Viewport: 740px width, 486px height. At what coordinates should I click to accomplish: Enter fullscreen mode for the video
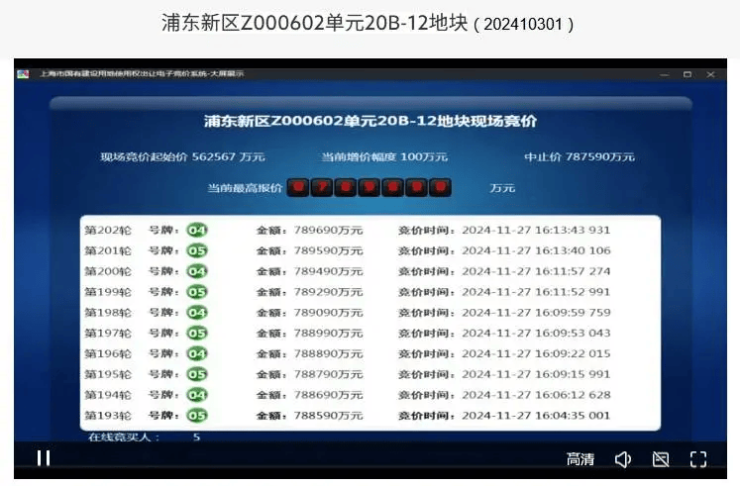(698, 459)
